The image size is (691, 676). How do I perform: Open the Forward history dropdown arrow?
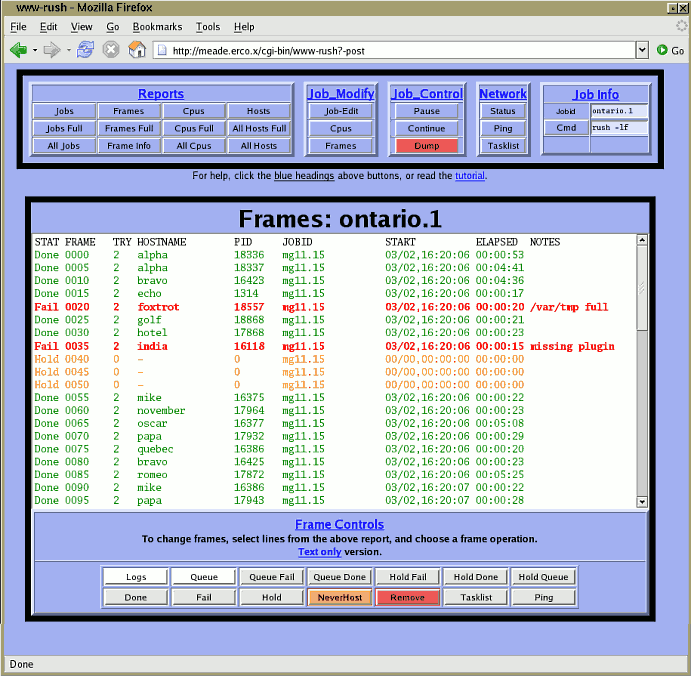pos(69,50)
